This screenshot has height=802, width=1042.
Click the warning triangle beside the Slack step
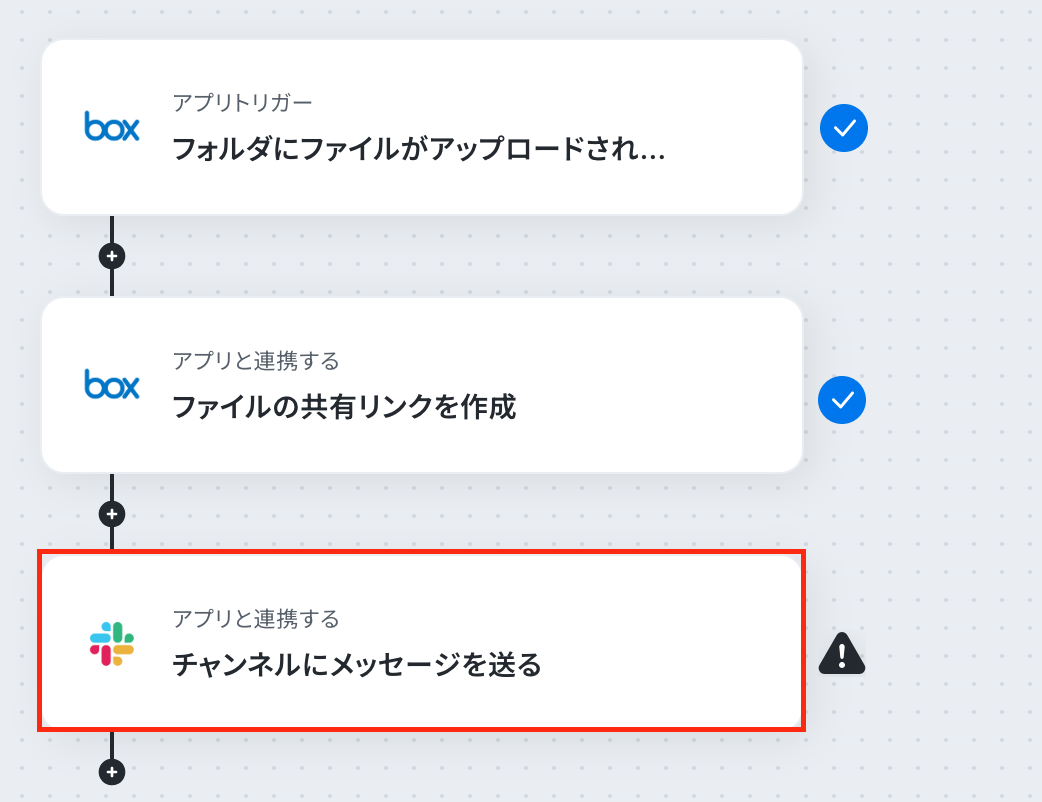[841, 654]
